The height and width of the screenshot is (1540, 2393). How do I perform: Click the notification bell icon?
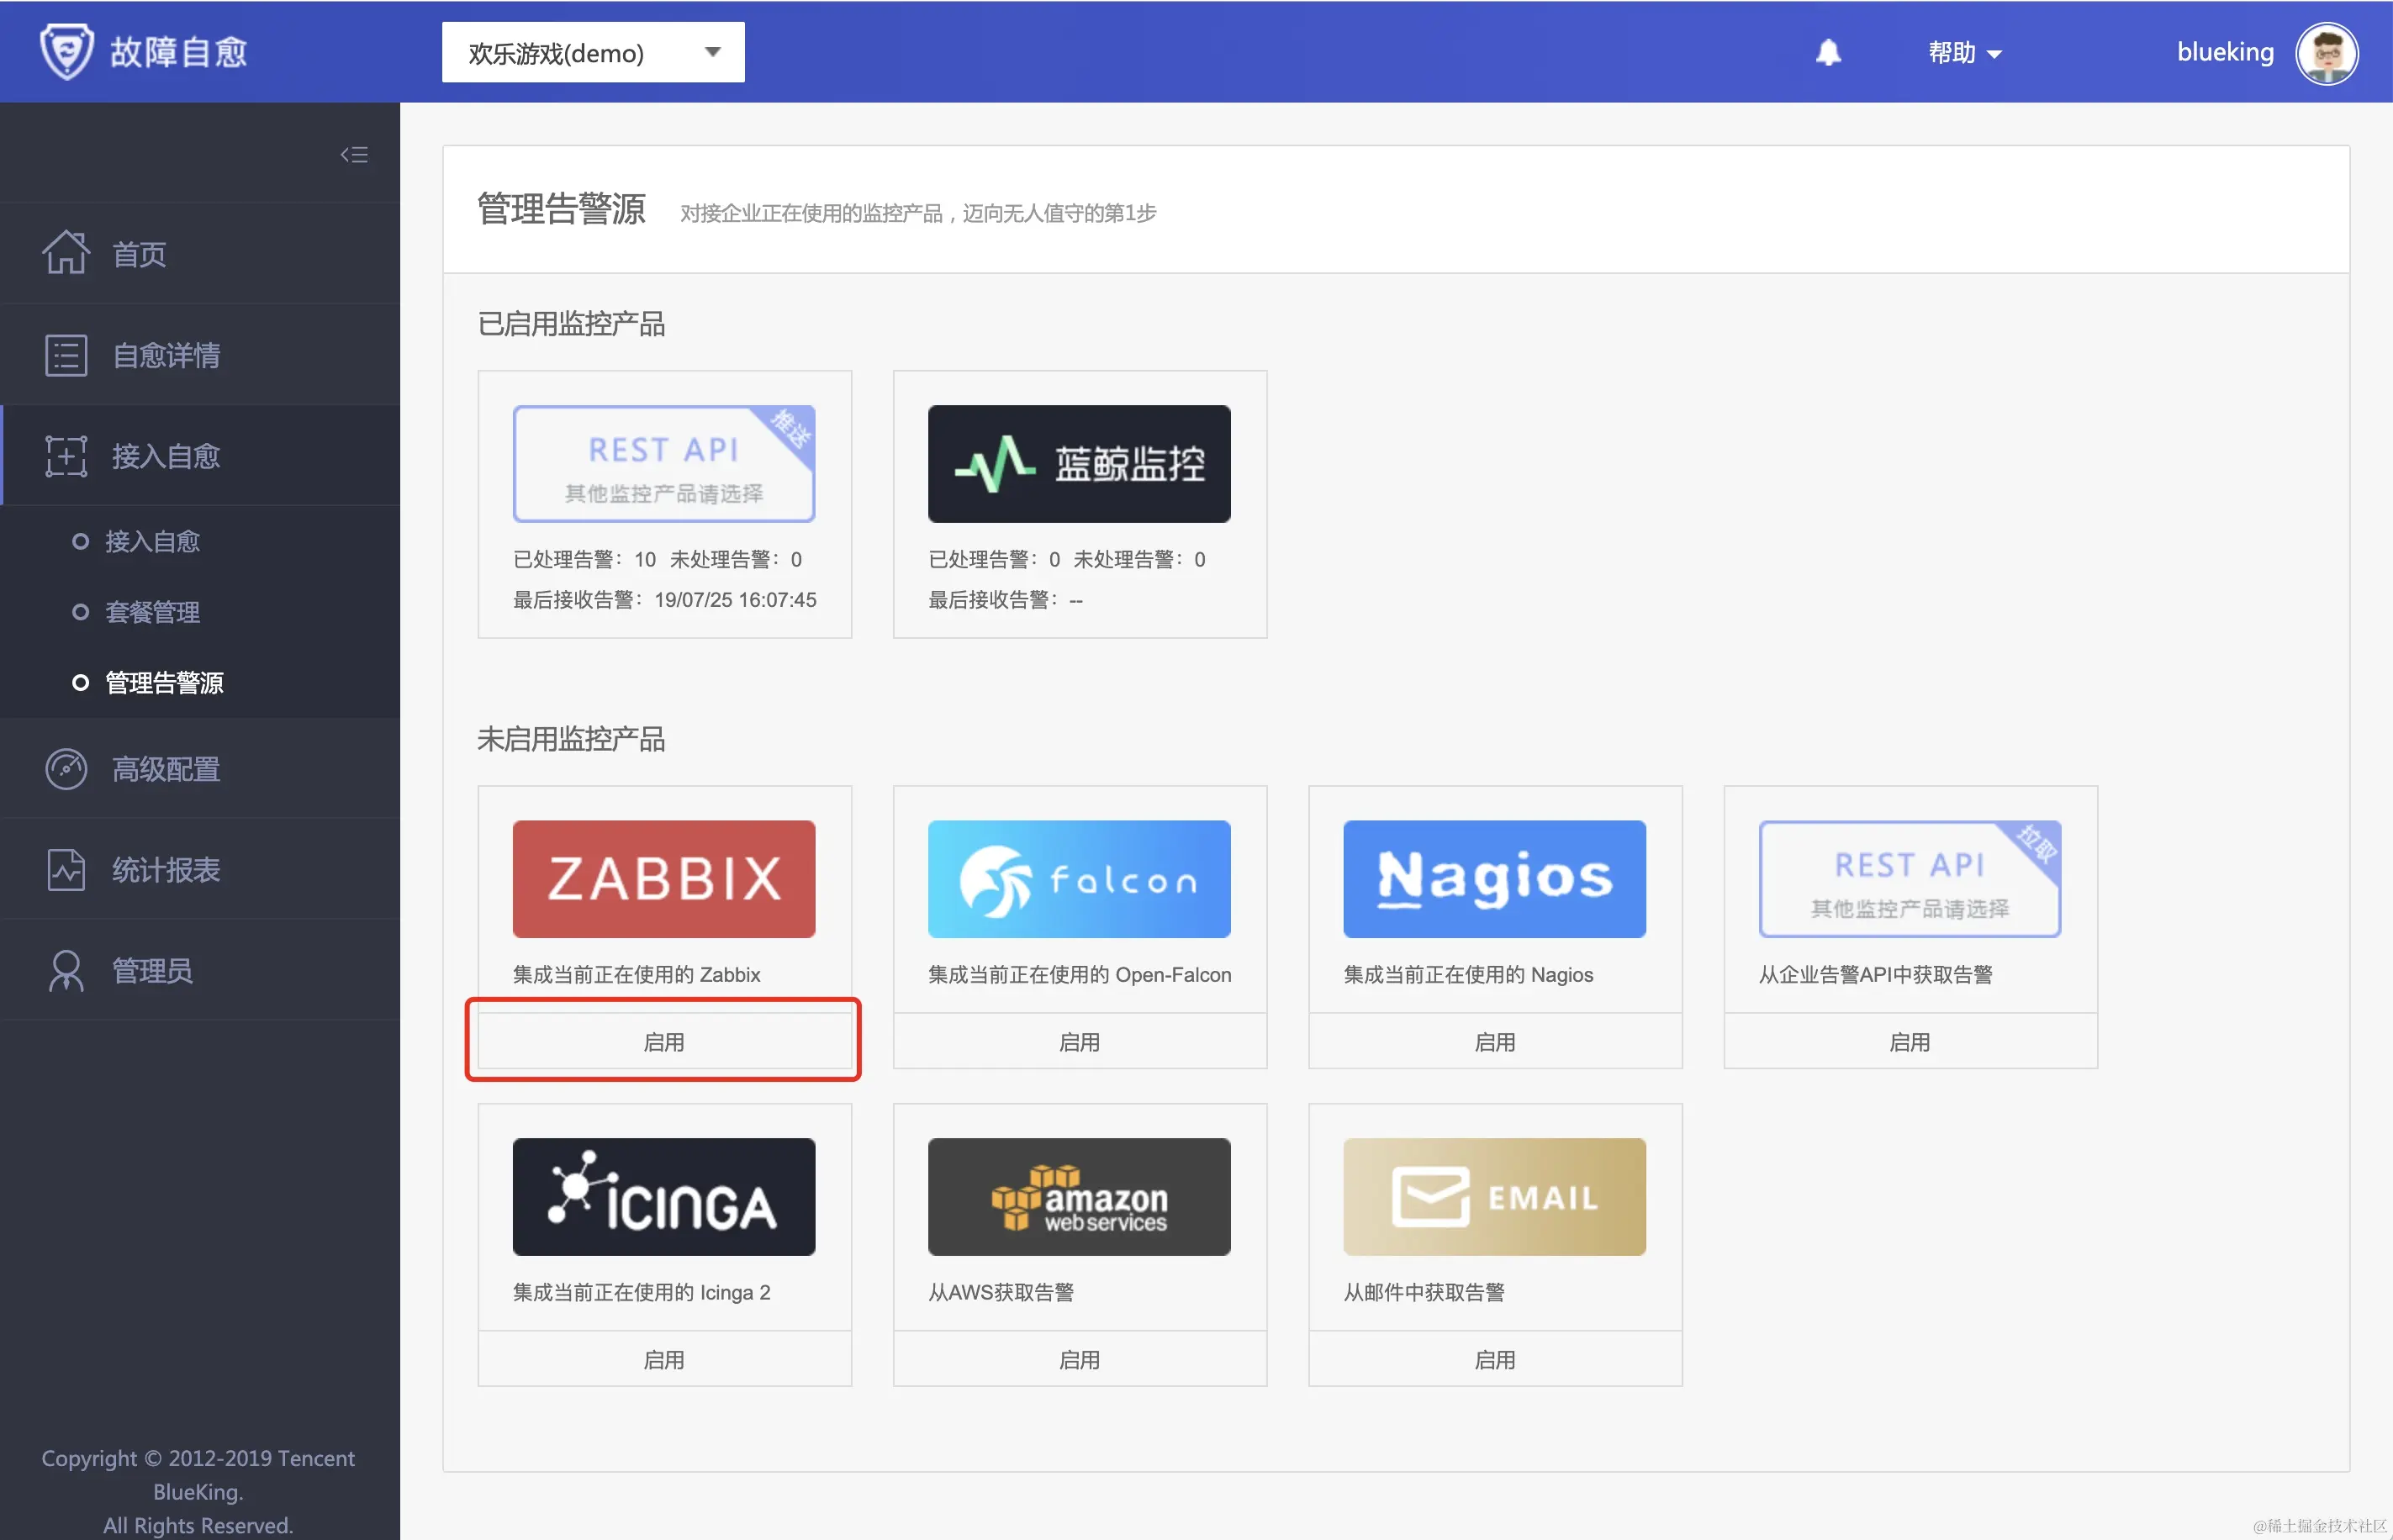tap(1827, 52)
